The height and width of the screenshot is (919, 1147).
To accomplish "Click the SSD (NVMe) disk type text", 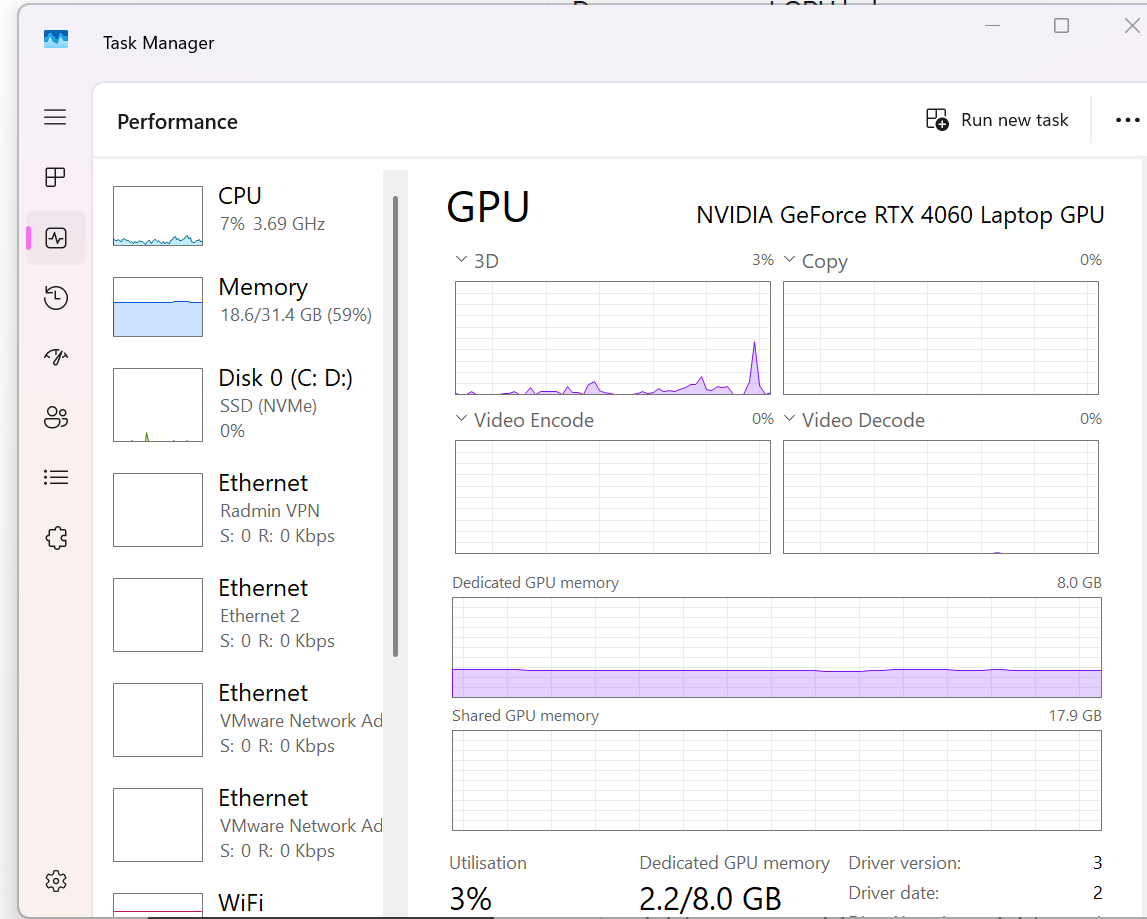I will [x=268, y=406].
